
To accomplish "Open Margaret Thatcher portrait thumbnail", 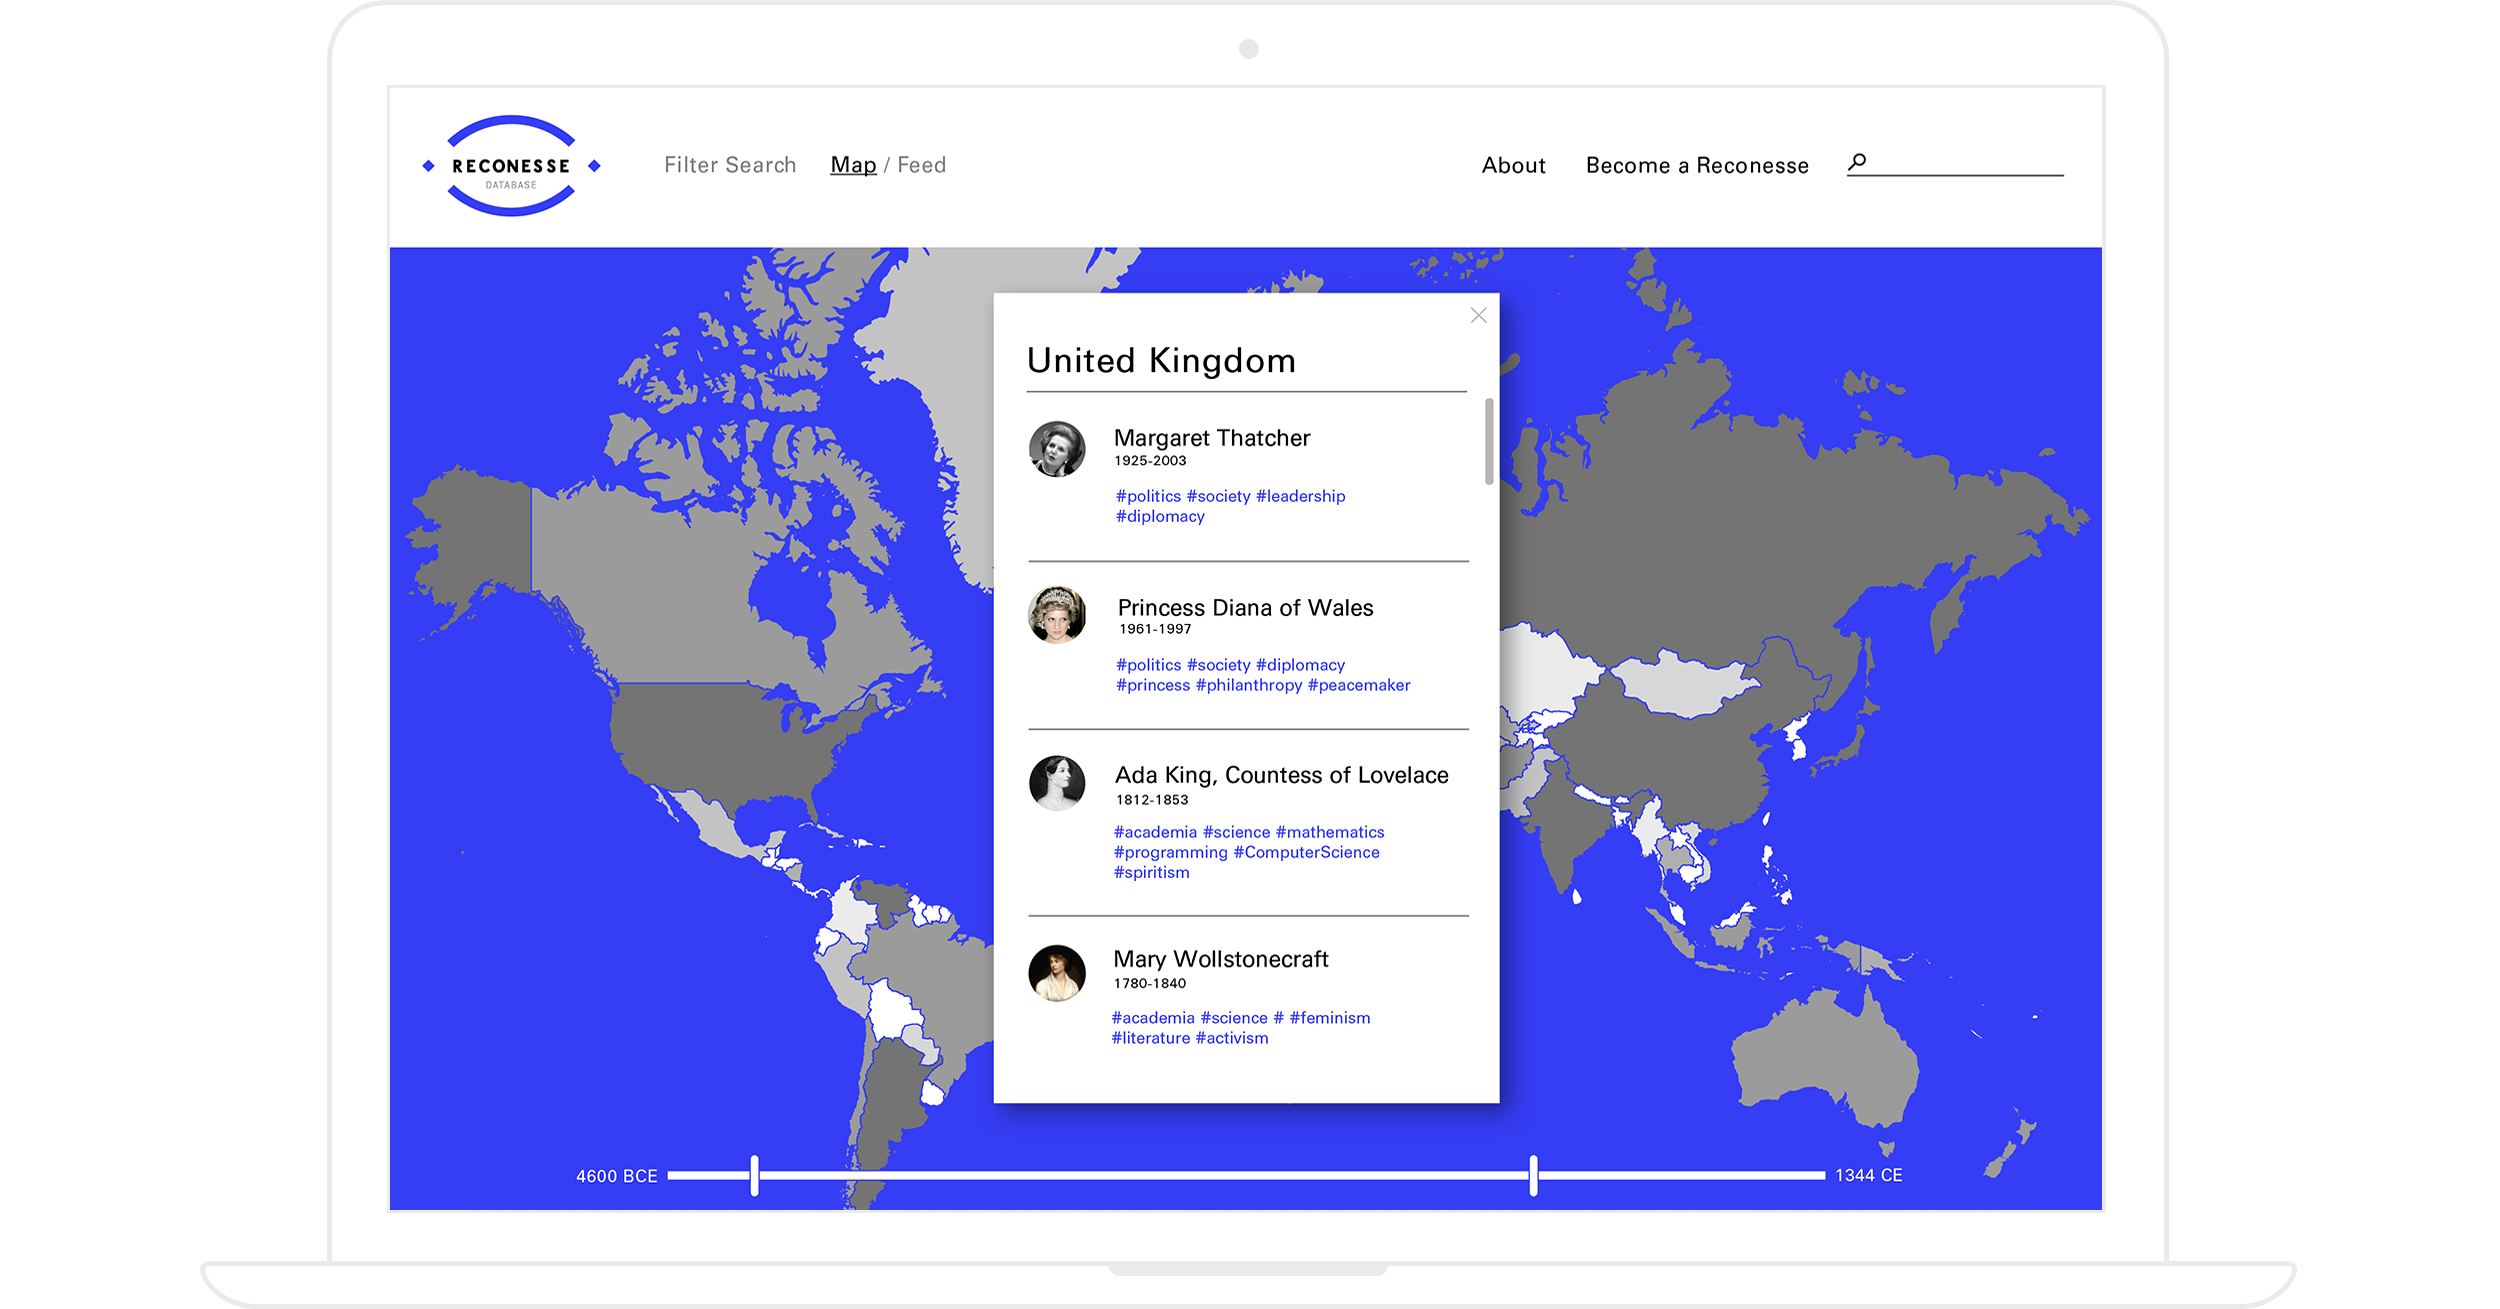I will coord(1057,449).
